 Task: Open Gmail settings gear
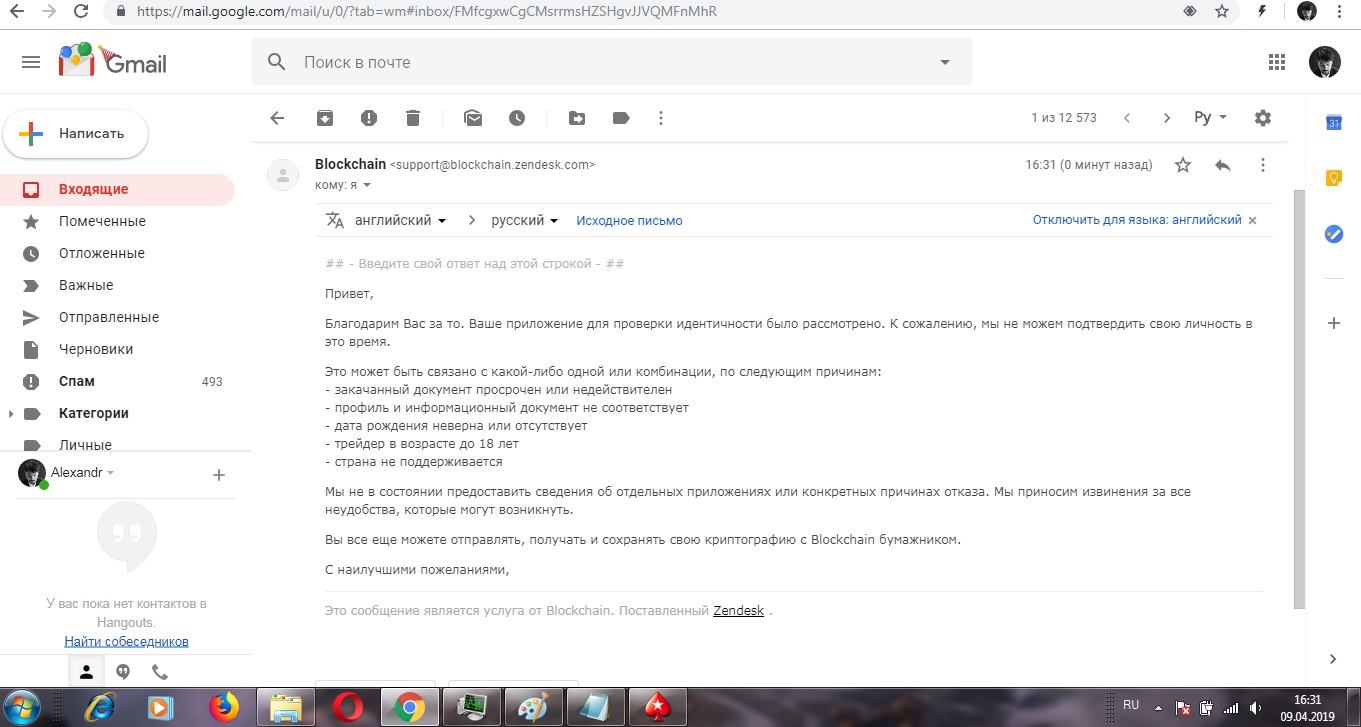coord(1263,118)
